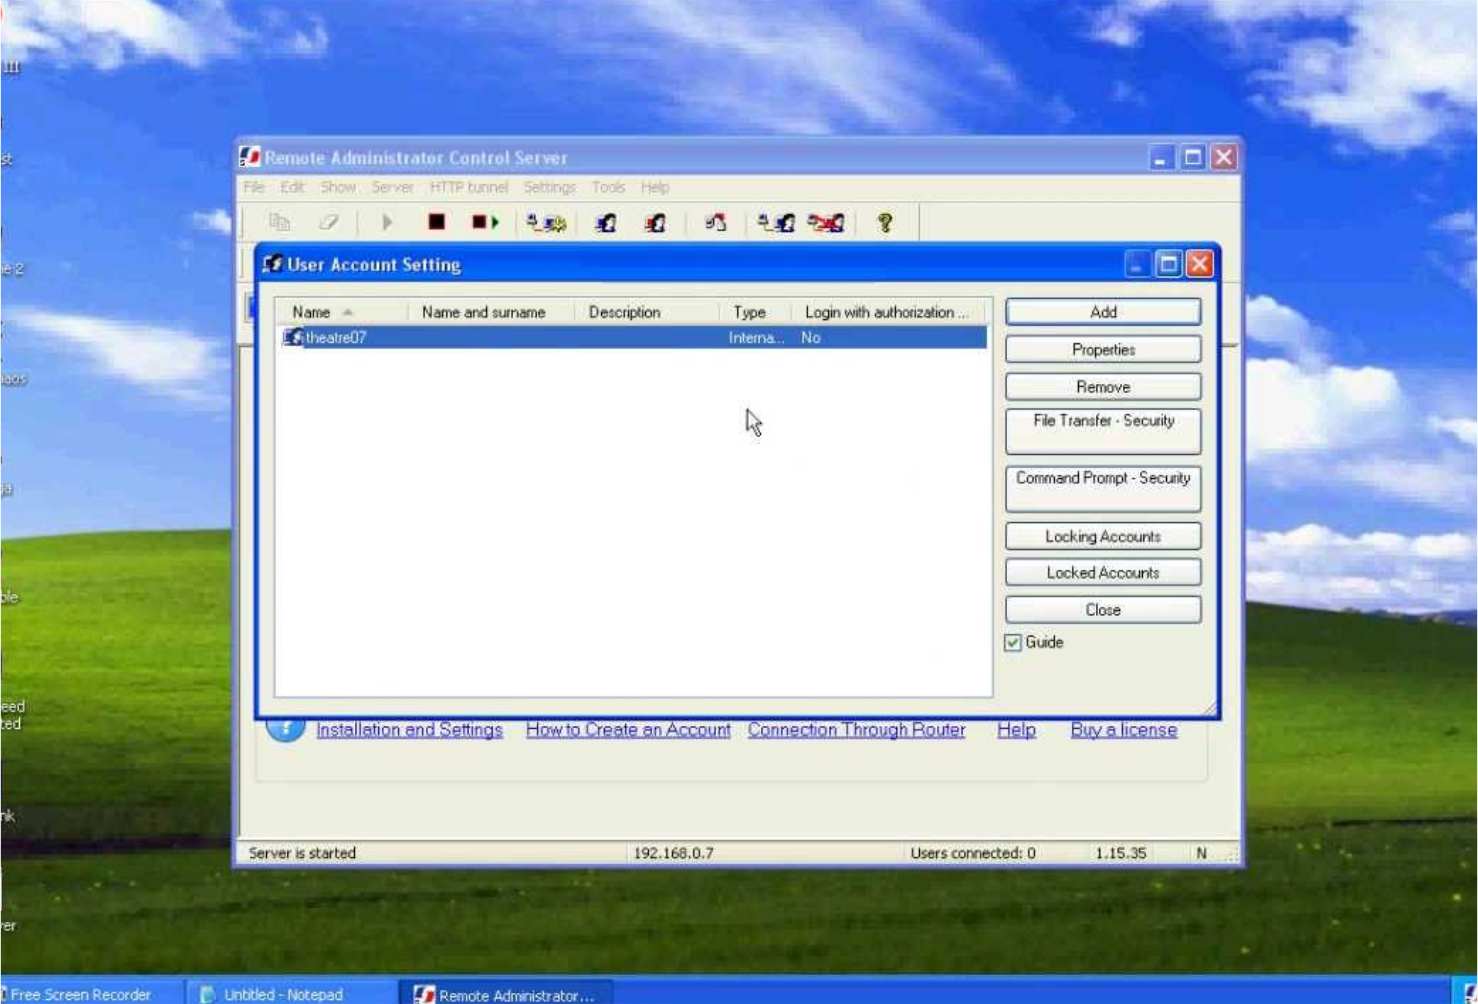
Task: Click the Locking Accounts button
Action: tap(1103, 536)
